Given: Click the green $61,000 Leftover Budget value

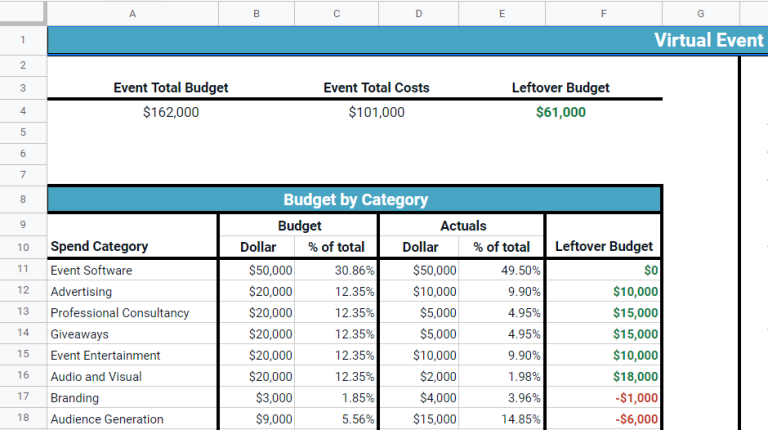Looking at the screenshot, I should tap(561, 113).
